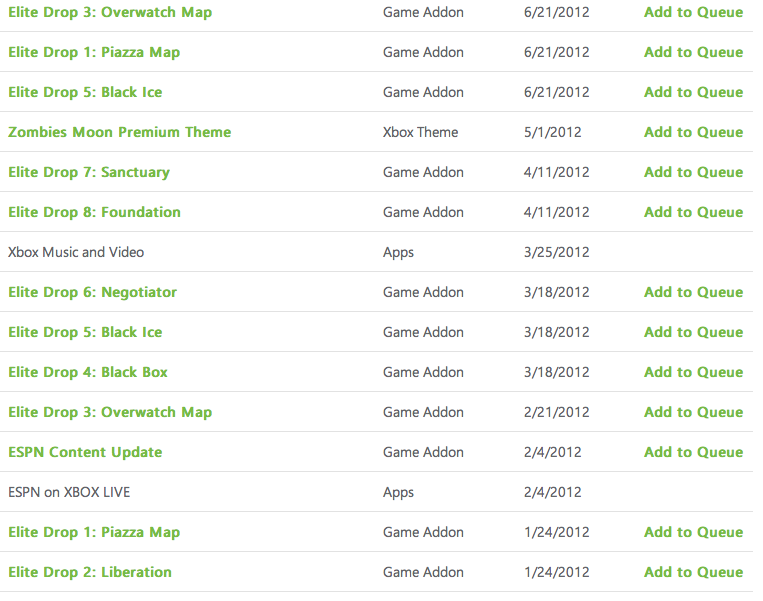Open Elite Drop 3: Overwatch Map dated 6/21/2012
763x601 pixels.
point(110,13)
